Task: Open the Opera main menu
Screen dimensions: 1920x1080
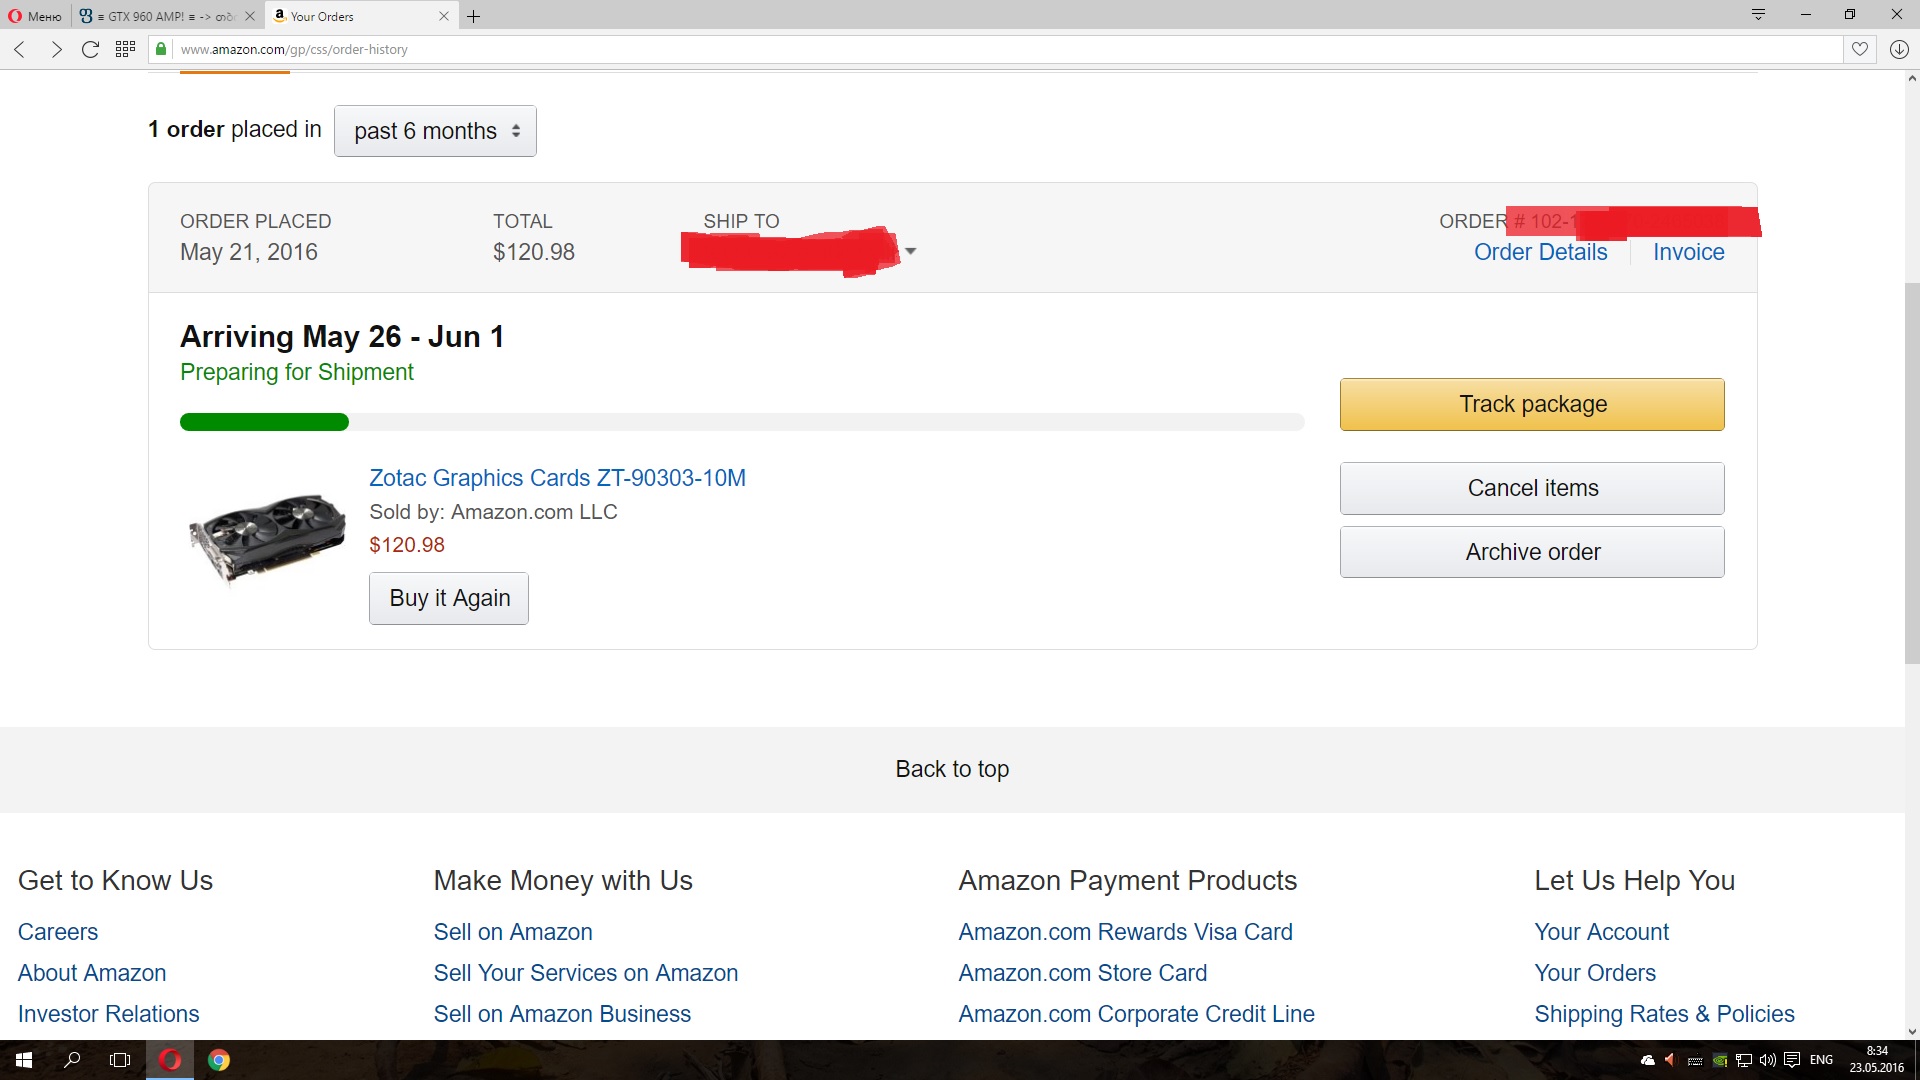Action: [x=36, y=16]
